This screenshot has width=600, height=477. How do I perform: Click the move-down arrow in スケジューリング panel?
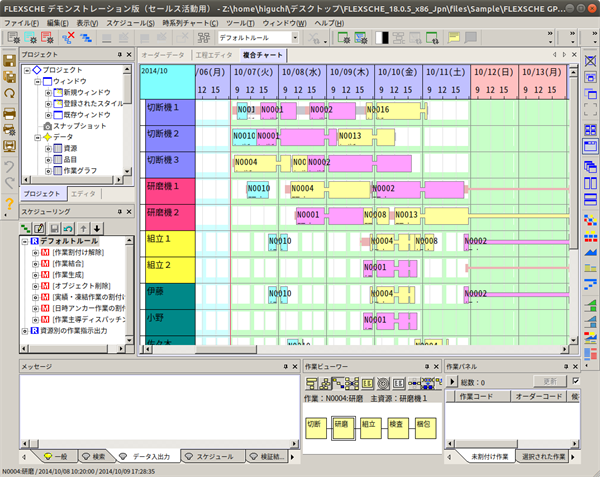point(97,228)
